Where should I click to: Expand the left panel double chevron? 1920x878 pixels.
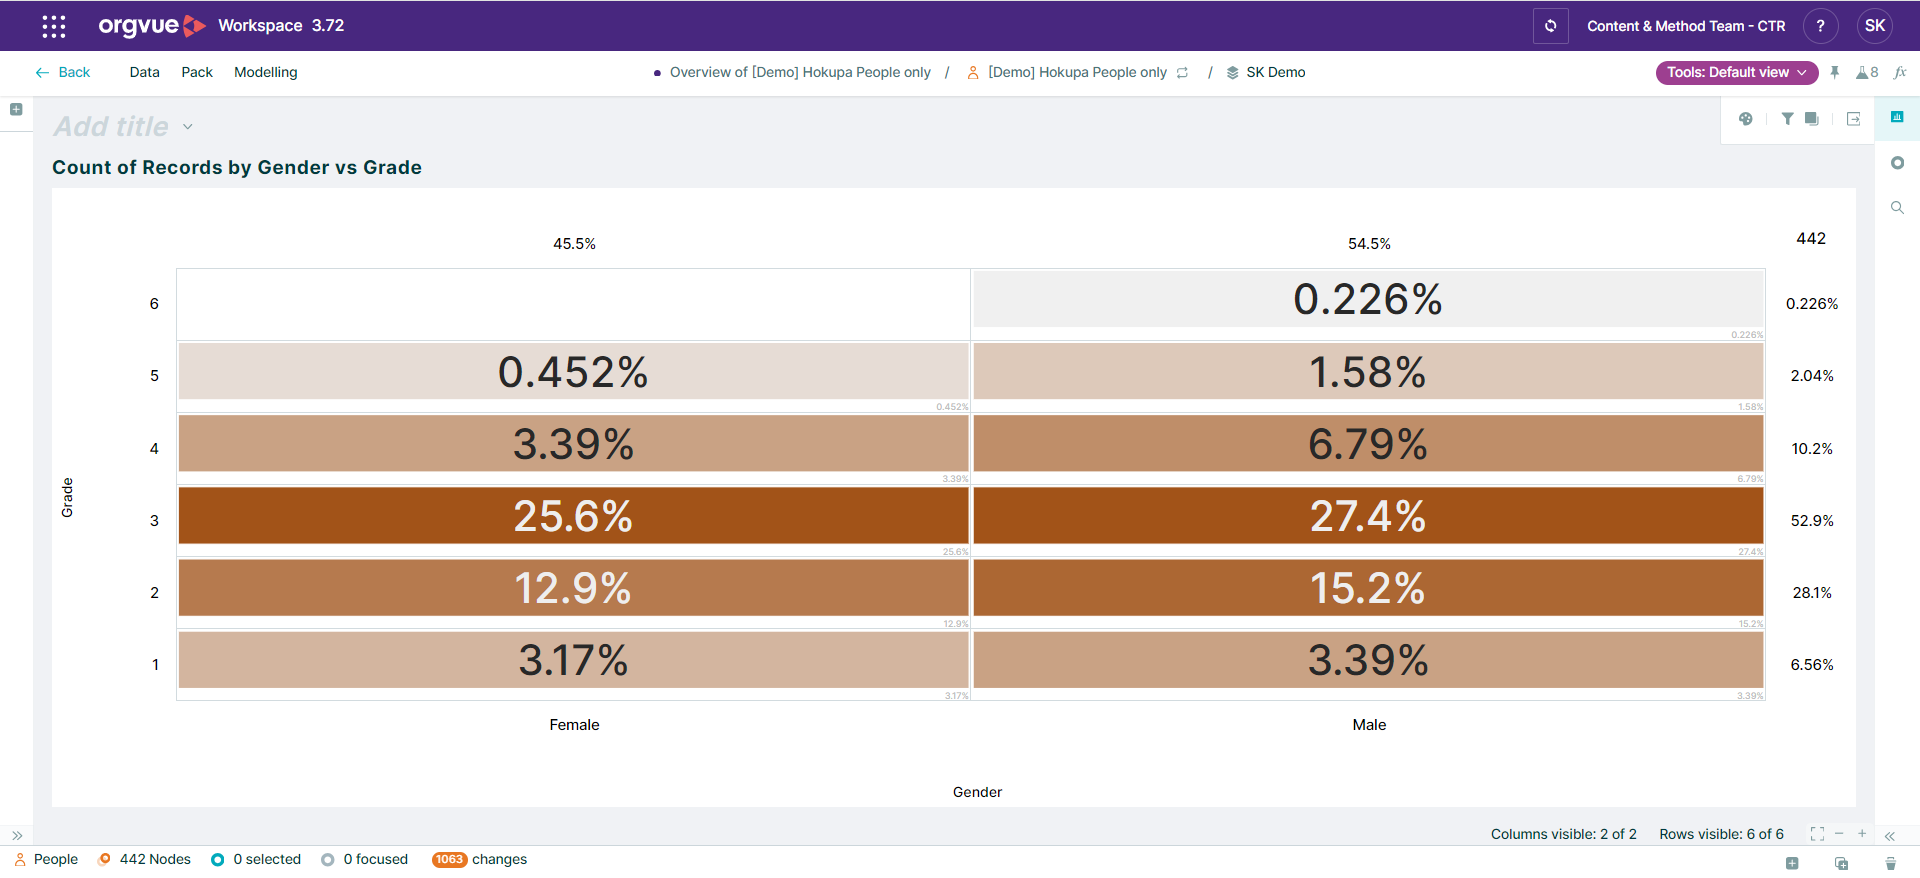click(17, 835)
